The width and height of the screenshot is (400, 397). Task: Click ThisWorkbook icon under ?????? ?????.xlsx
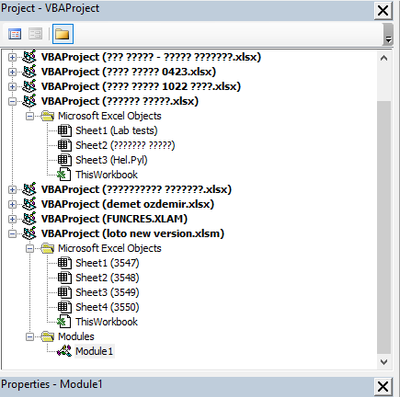pos(64,174)
